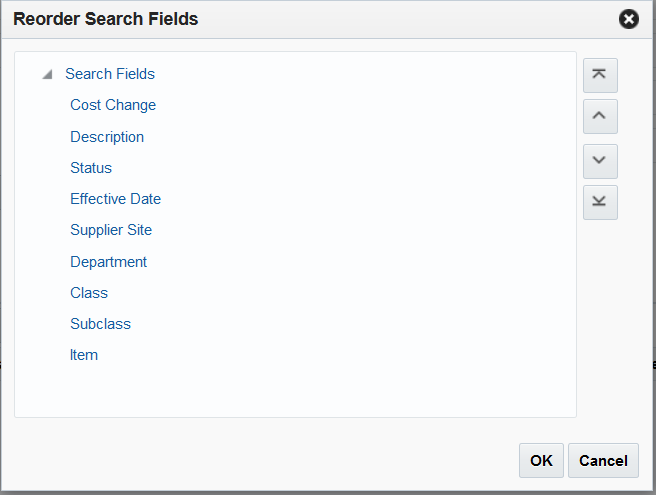Select the Description field
Viewport: 656px width, 495px height.
click(107, 137)
